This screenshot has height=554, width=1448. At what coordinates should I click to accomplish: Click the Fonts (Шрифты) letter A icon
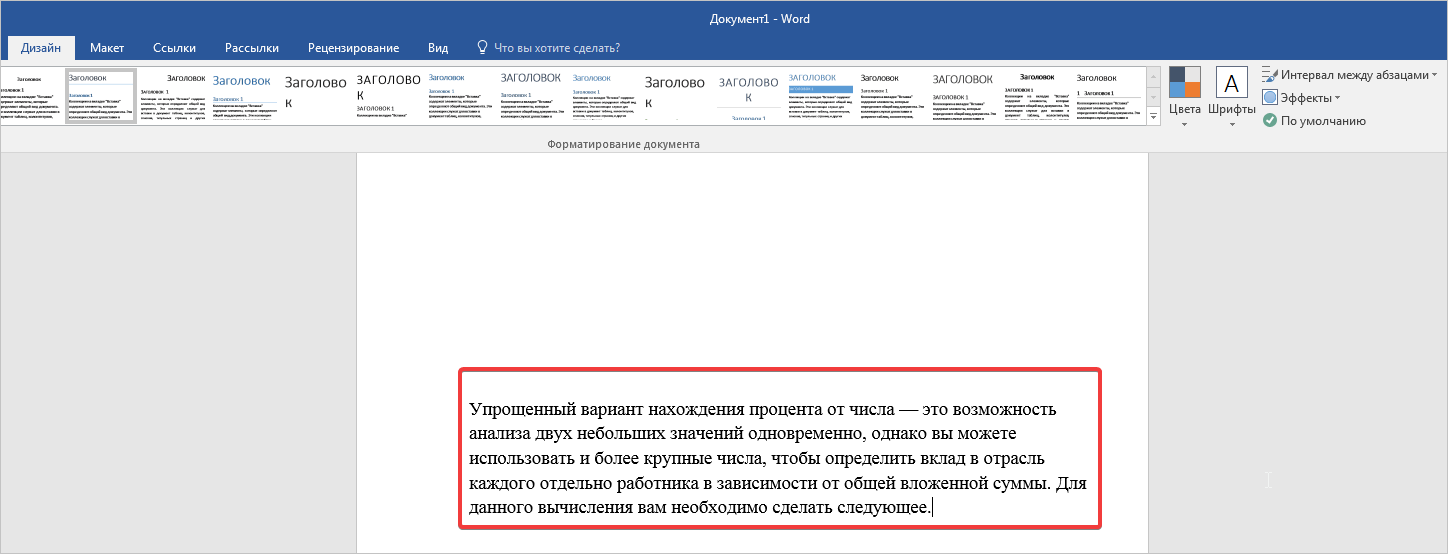(1231, 83)
